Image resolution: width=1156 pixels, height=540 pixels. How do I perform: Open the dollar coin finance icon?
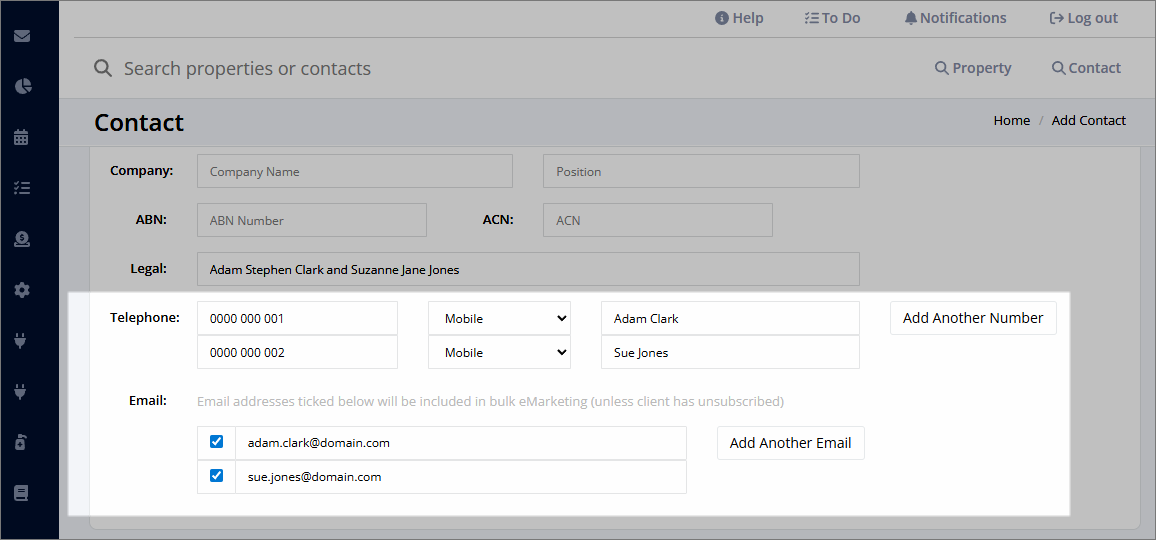(22, 239)
